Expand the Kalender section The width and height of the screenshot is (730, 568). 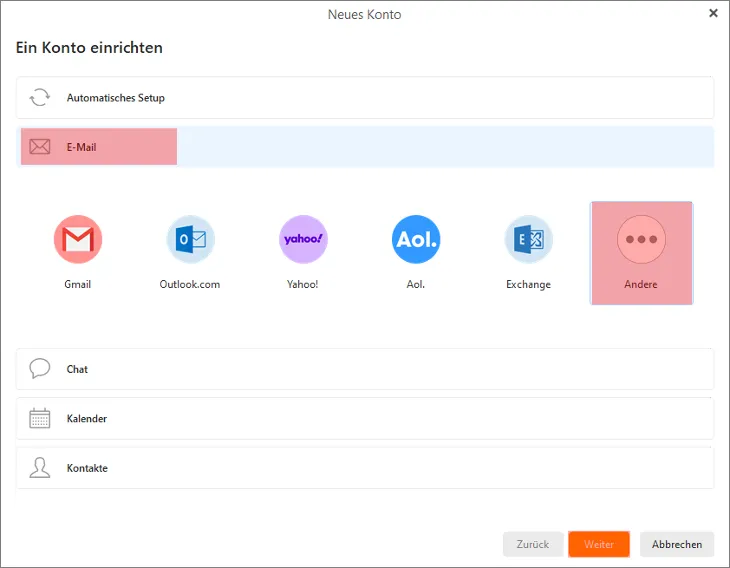(365, 418)
